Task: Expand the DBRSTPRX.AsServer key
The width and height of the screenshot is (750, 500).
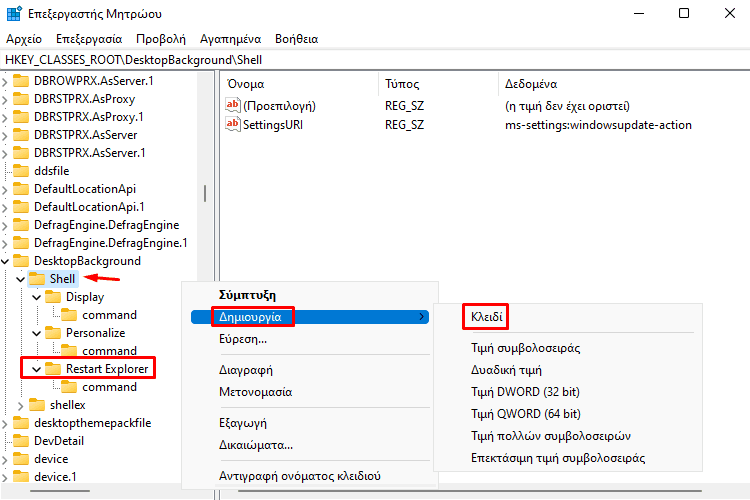Action: click(5, 136)
